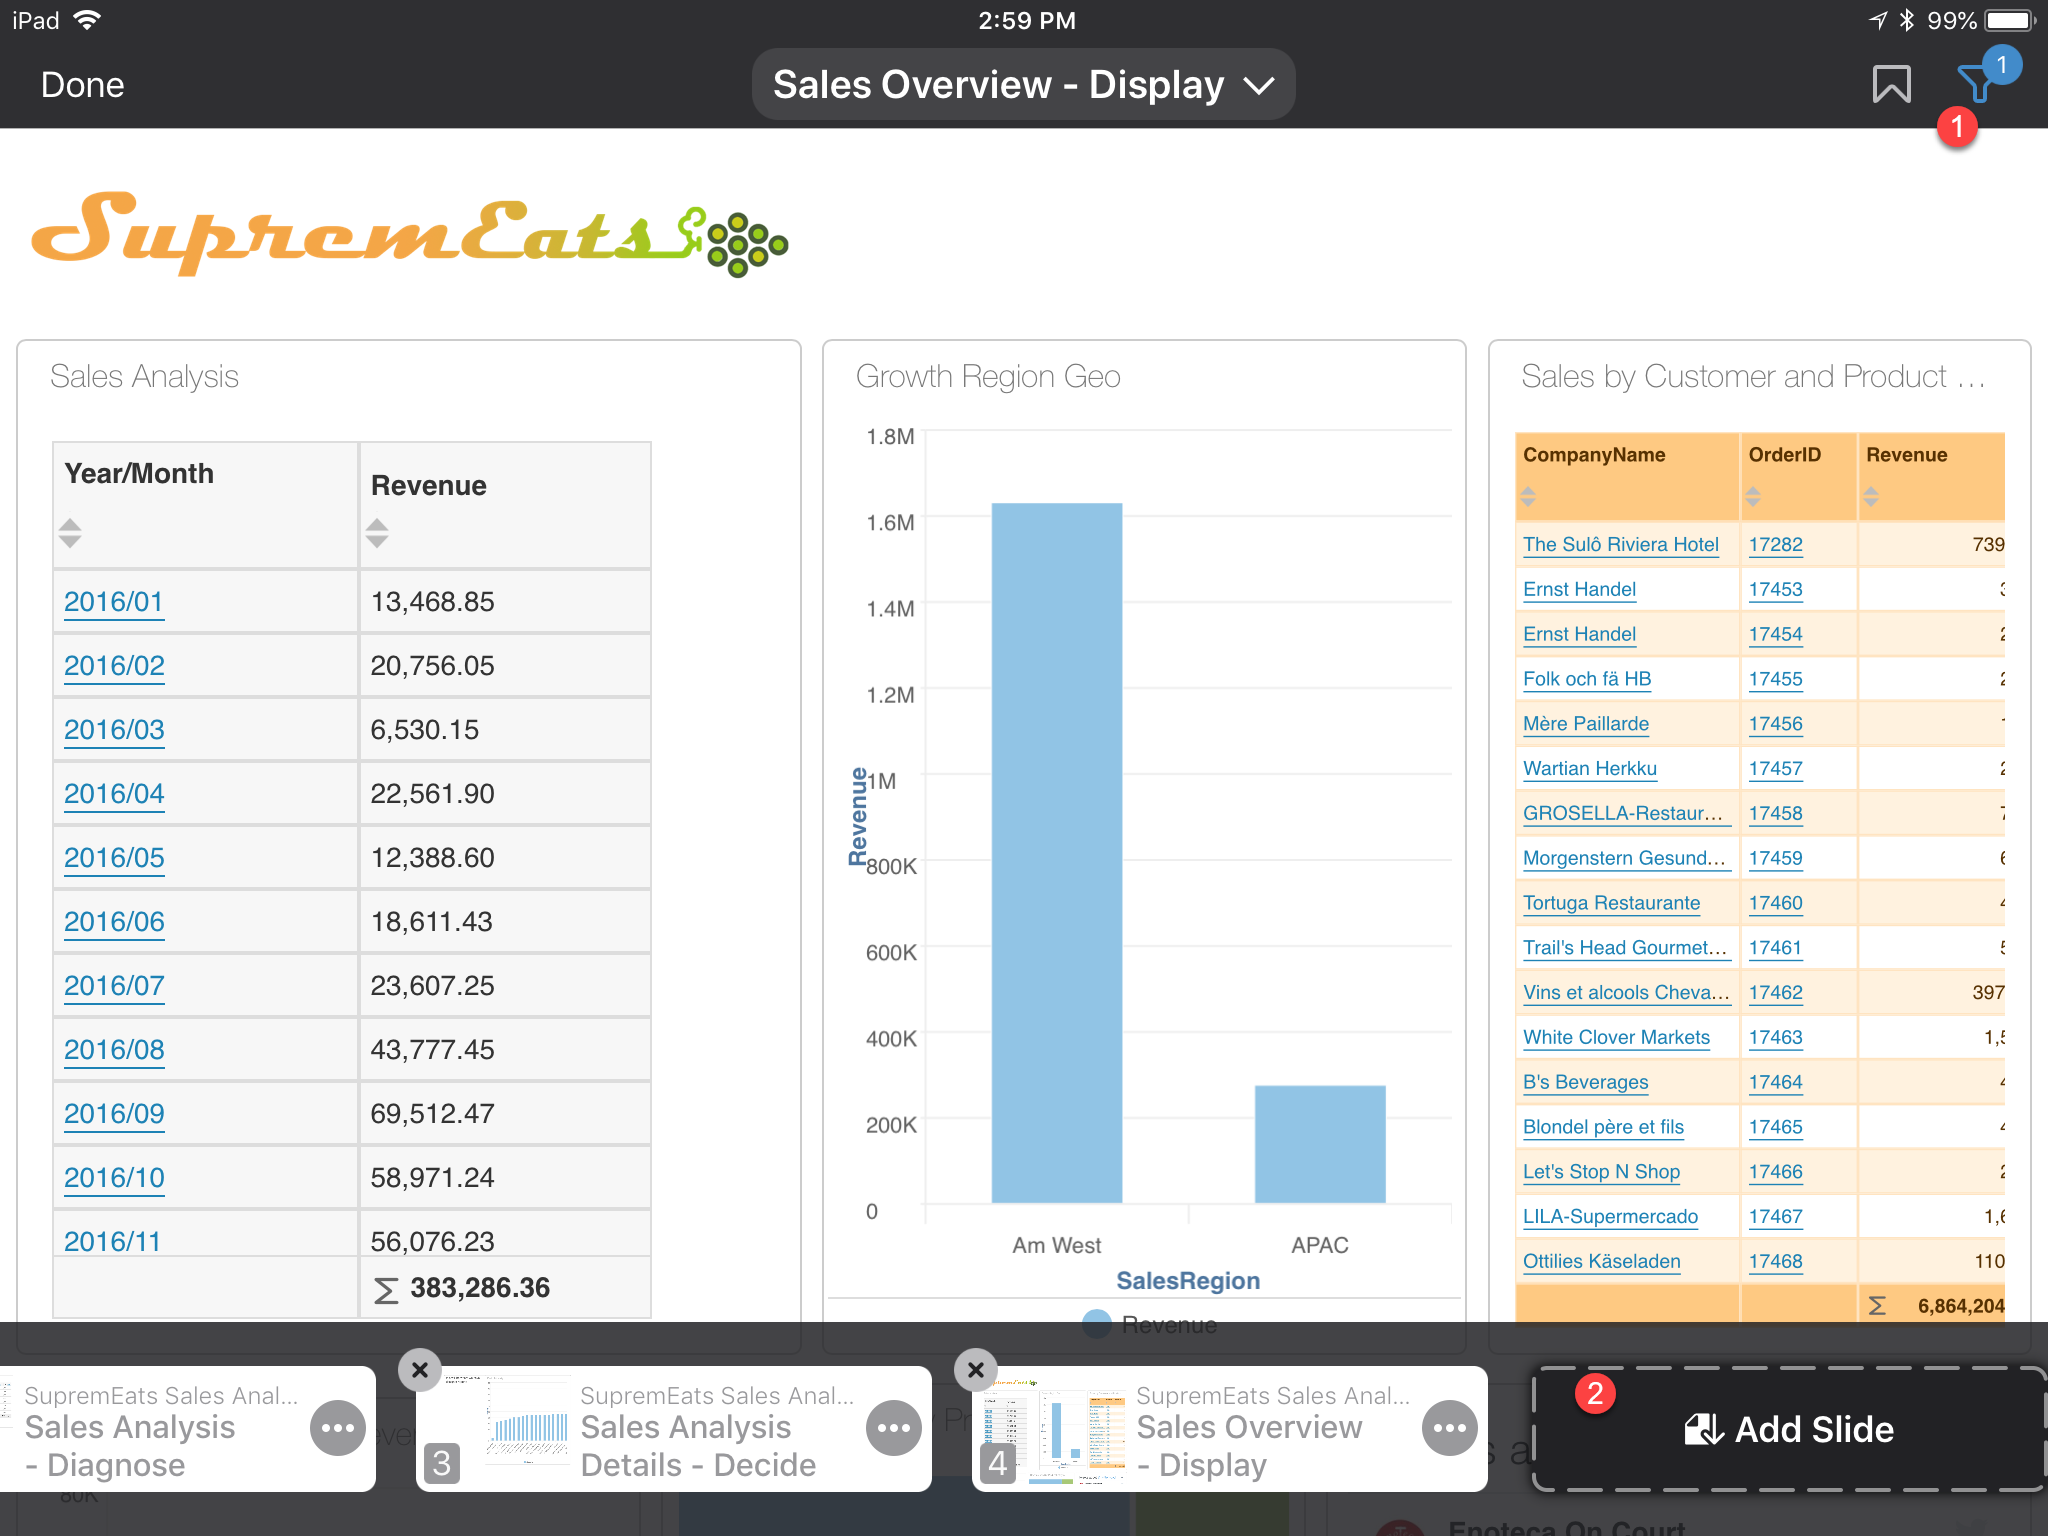Open options for Sales Analysis - Diagnose slide
This screenshot has height=1536, width=2048.
[x=337, y=1429]
